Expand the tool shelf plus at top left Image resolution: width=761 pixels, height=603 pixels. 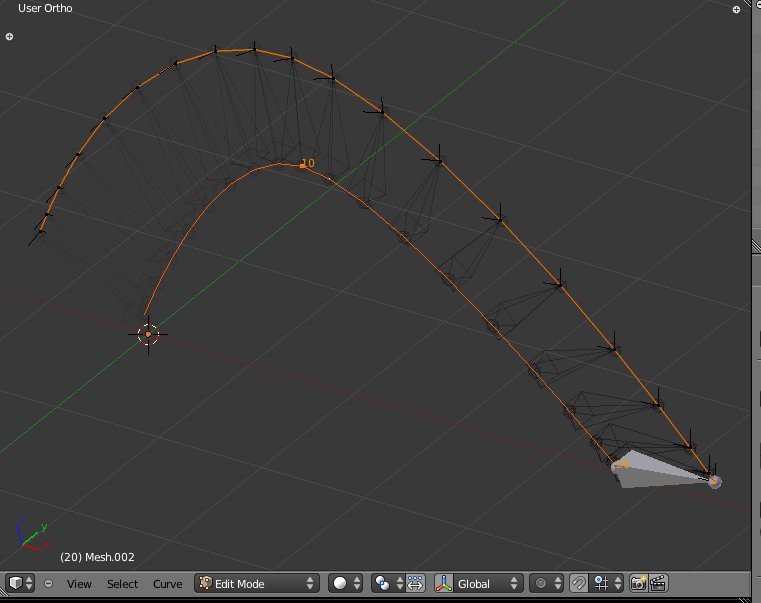[9, 36]
